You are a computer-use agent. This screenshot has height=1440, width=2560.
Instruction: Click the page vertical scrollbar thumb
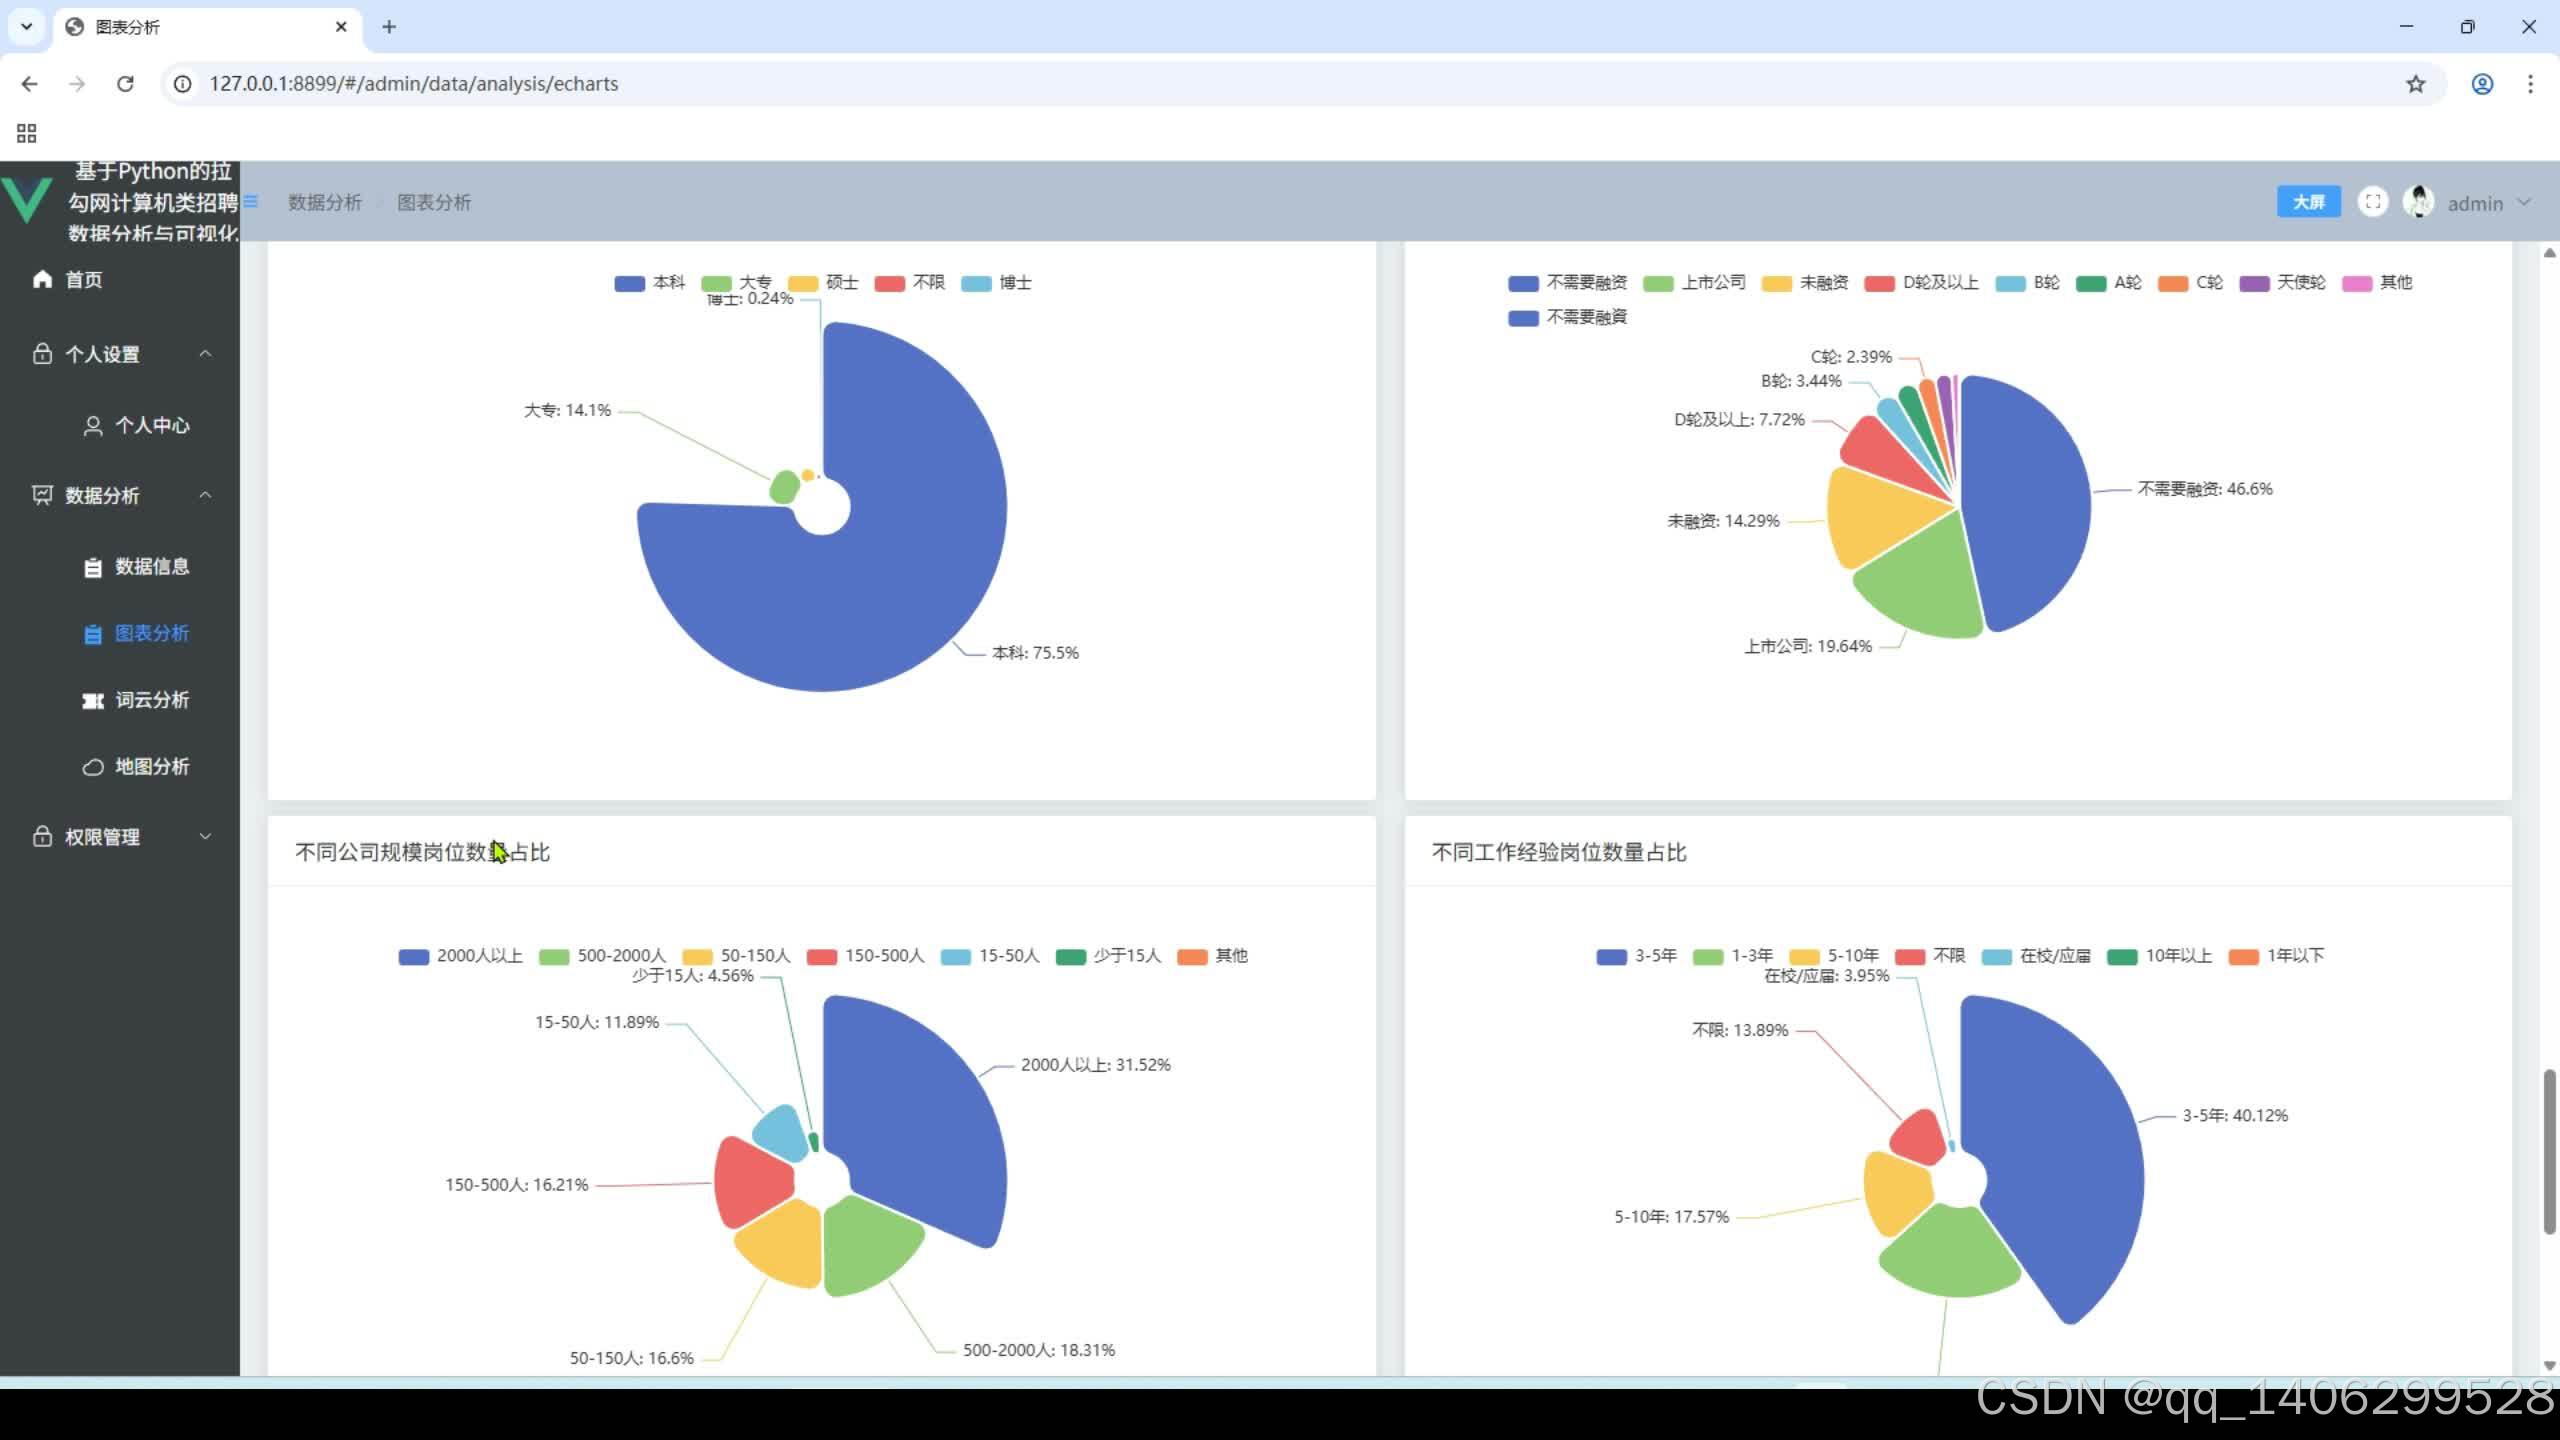point(2549,1152)
